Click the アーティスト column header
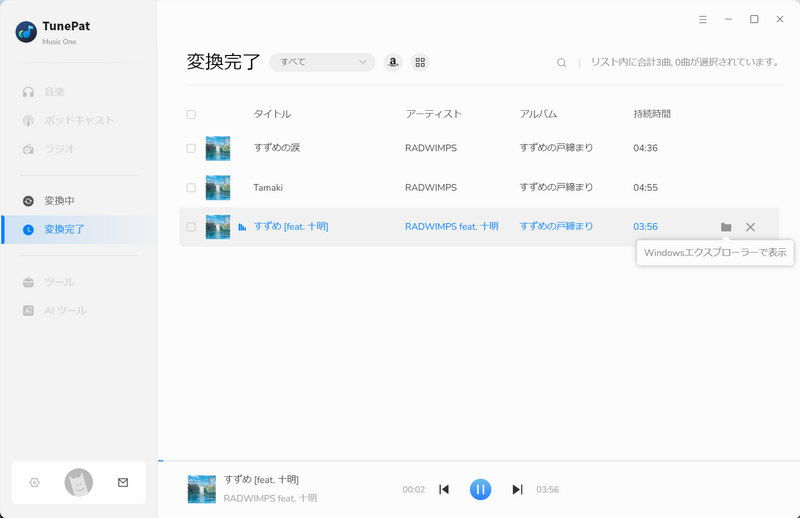 [434, 114]
